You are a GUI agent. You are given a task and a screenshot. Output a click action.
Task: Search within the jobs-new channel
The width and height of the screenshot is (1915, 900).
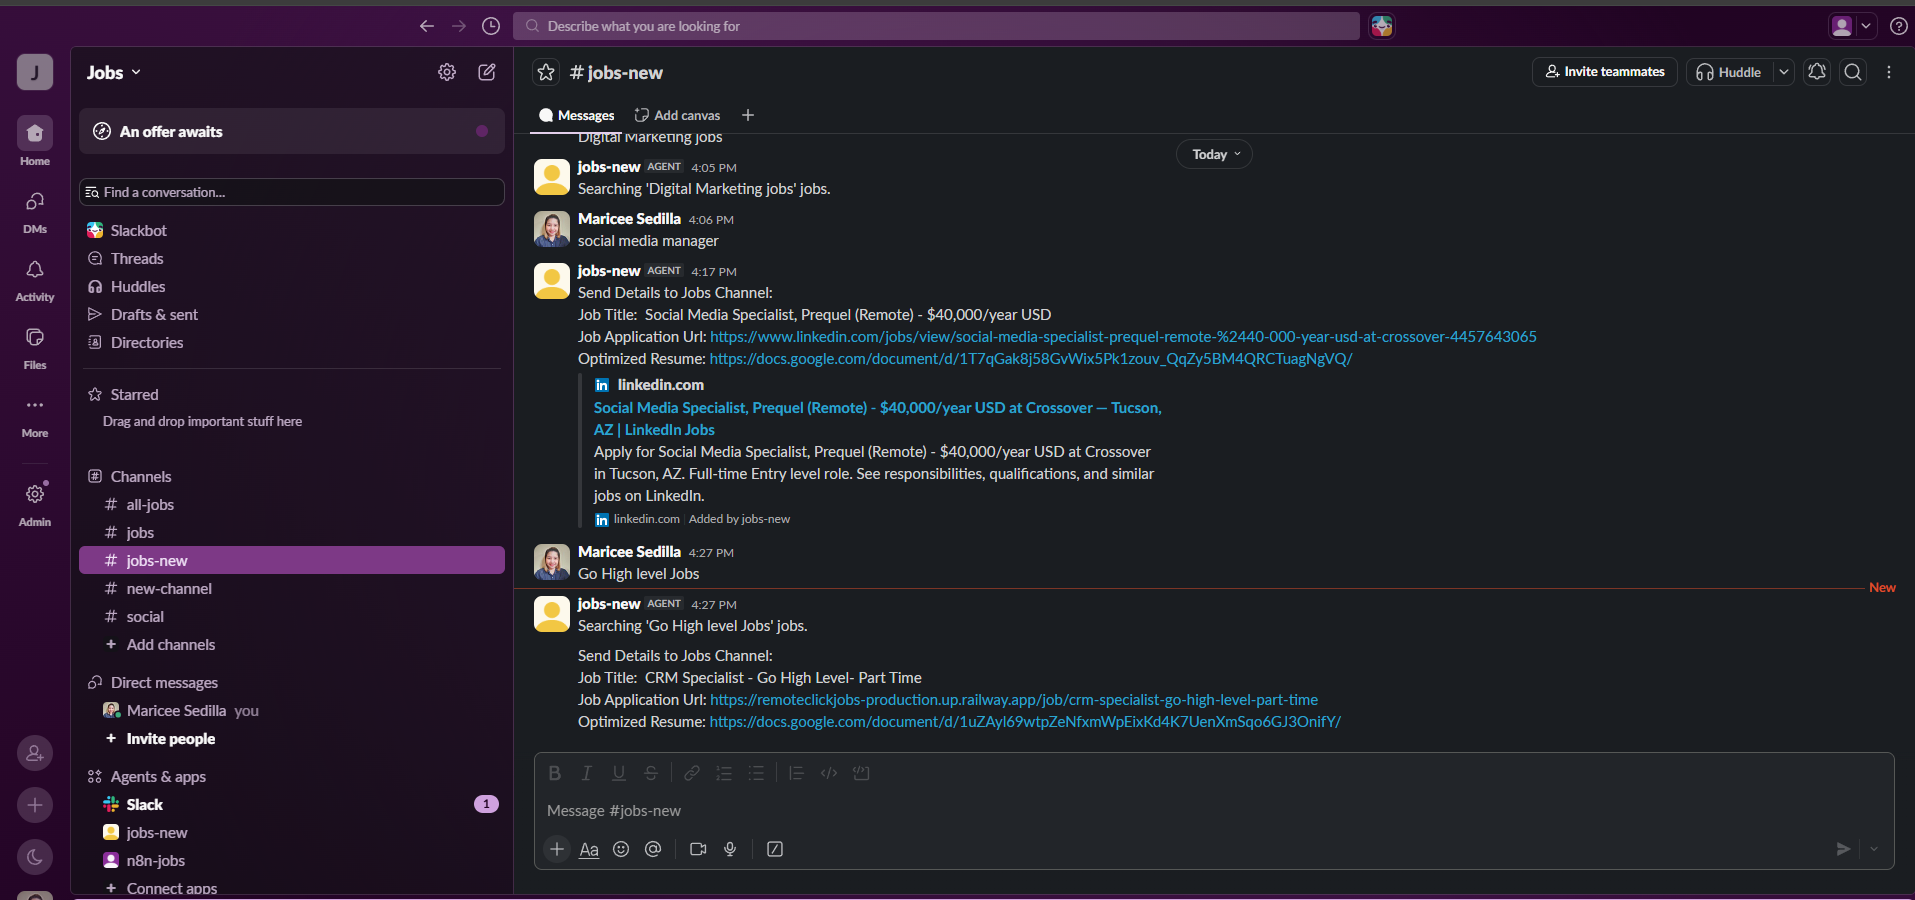[1853, 72]
